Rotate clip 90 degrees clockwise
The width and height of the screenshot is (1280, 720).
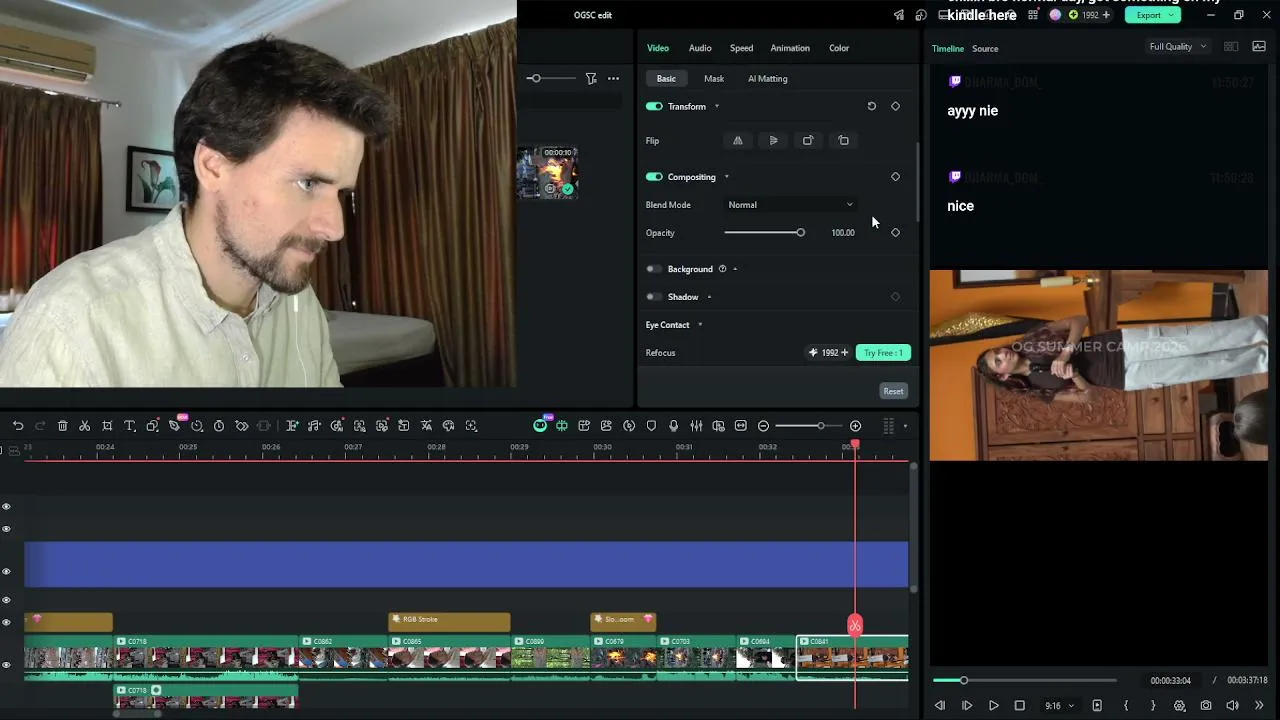[x=808, y=141]
